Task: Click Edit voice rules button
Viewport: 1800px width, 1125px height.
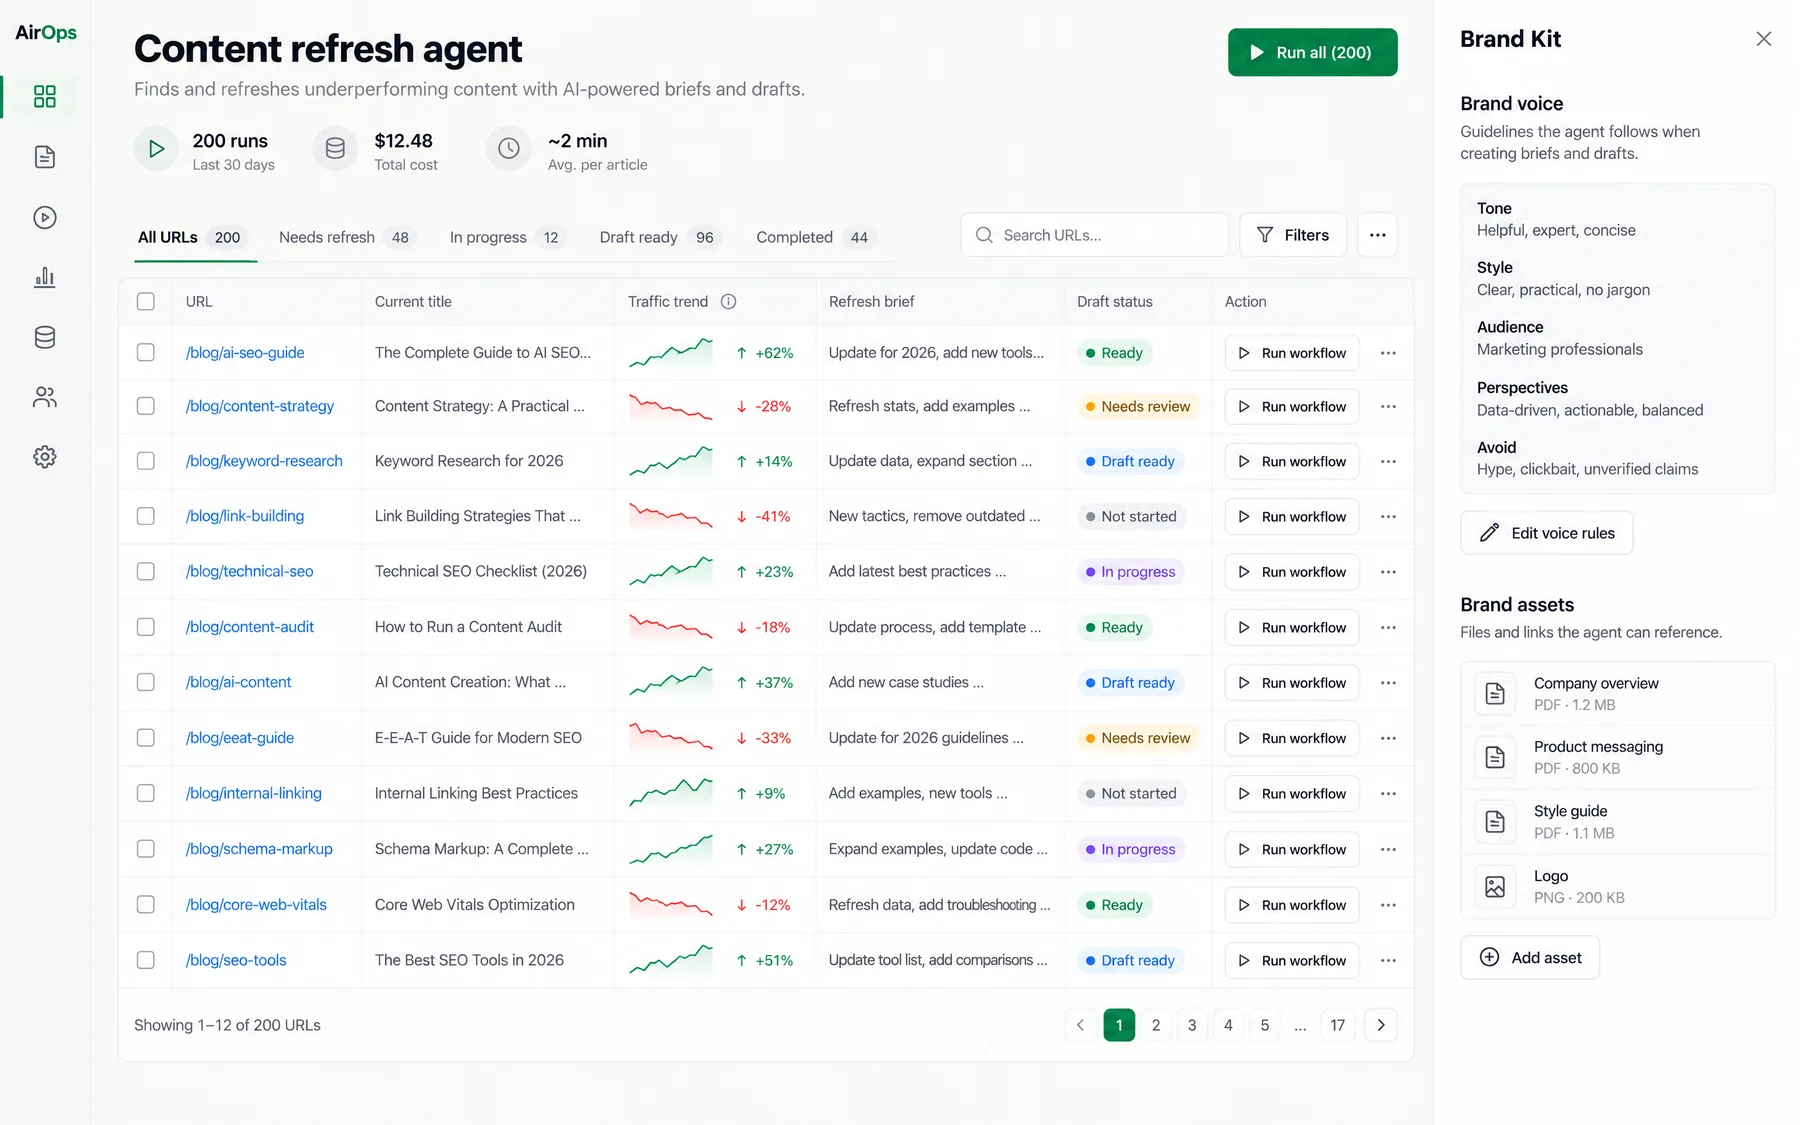Action: pyautogui.click(x=1547, y=533)
